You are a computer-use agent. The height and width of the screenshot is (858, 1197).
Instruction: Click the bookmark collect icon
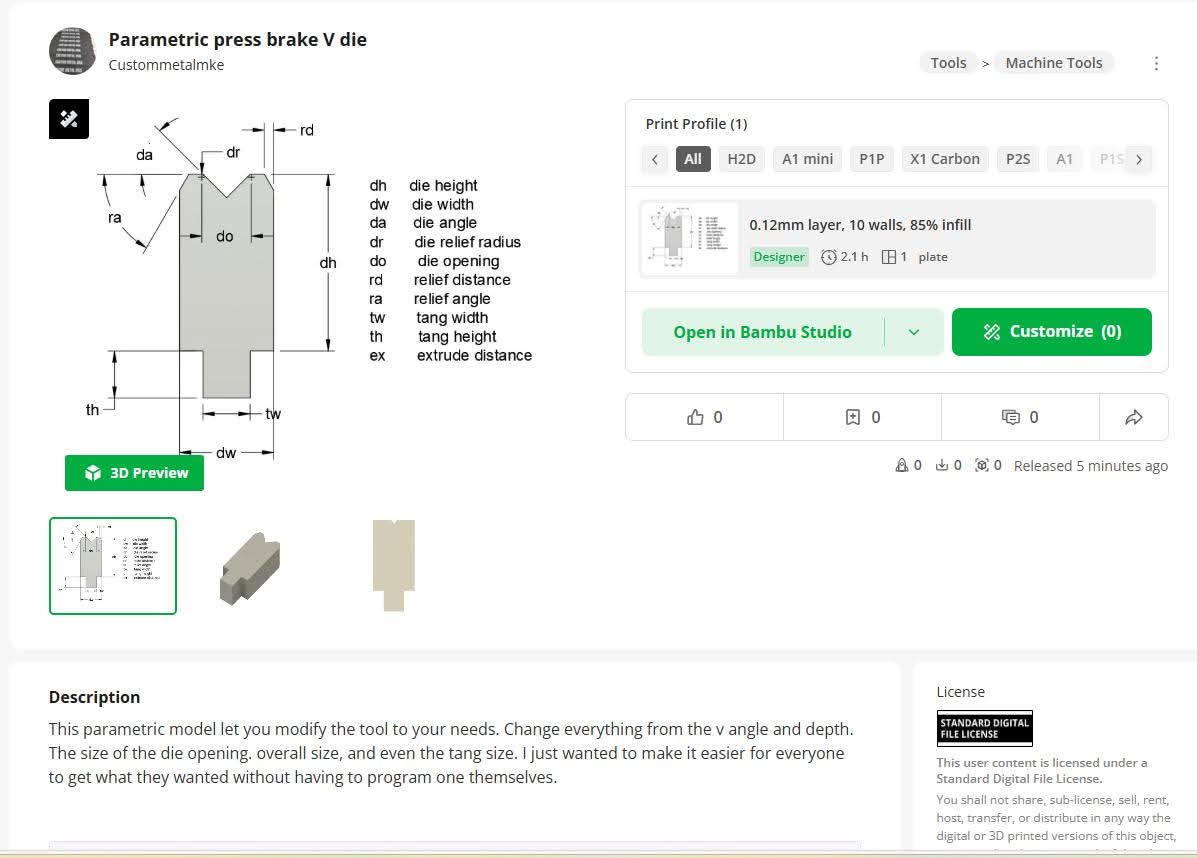tap(853, 417)
